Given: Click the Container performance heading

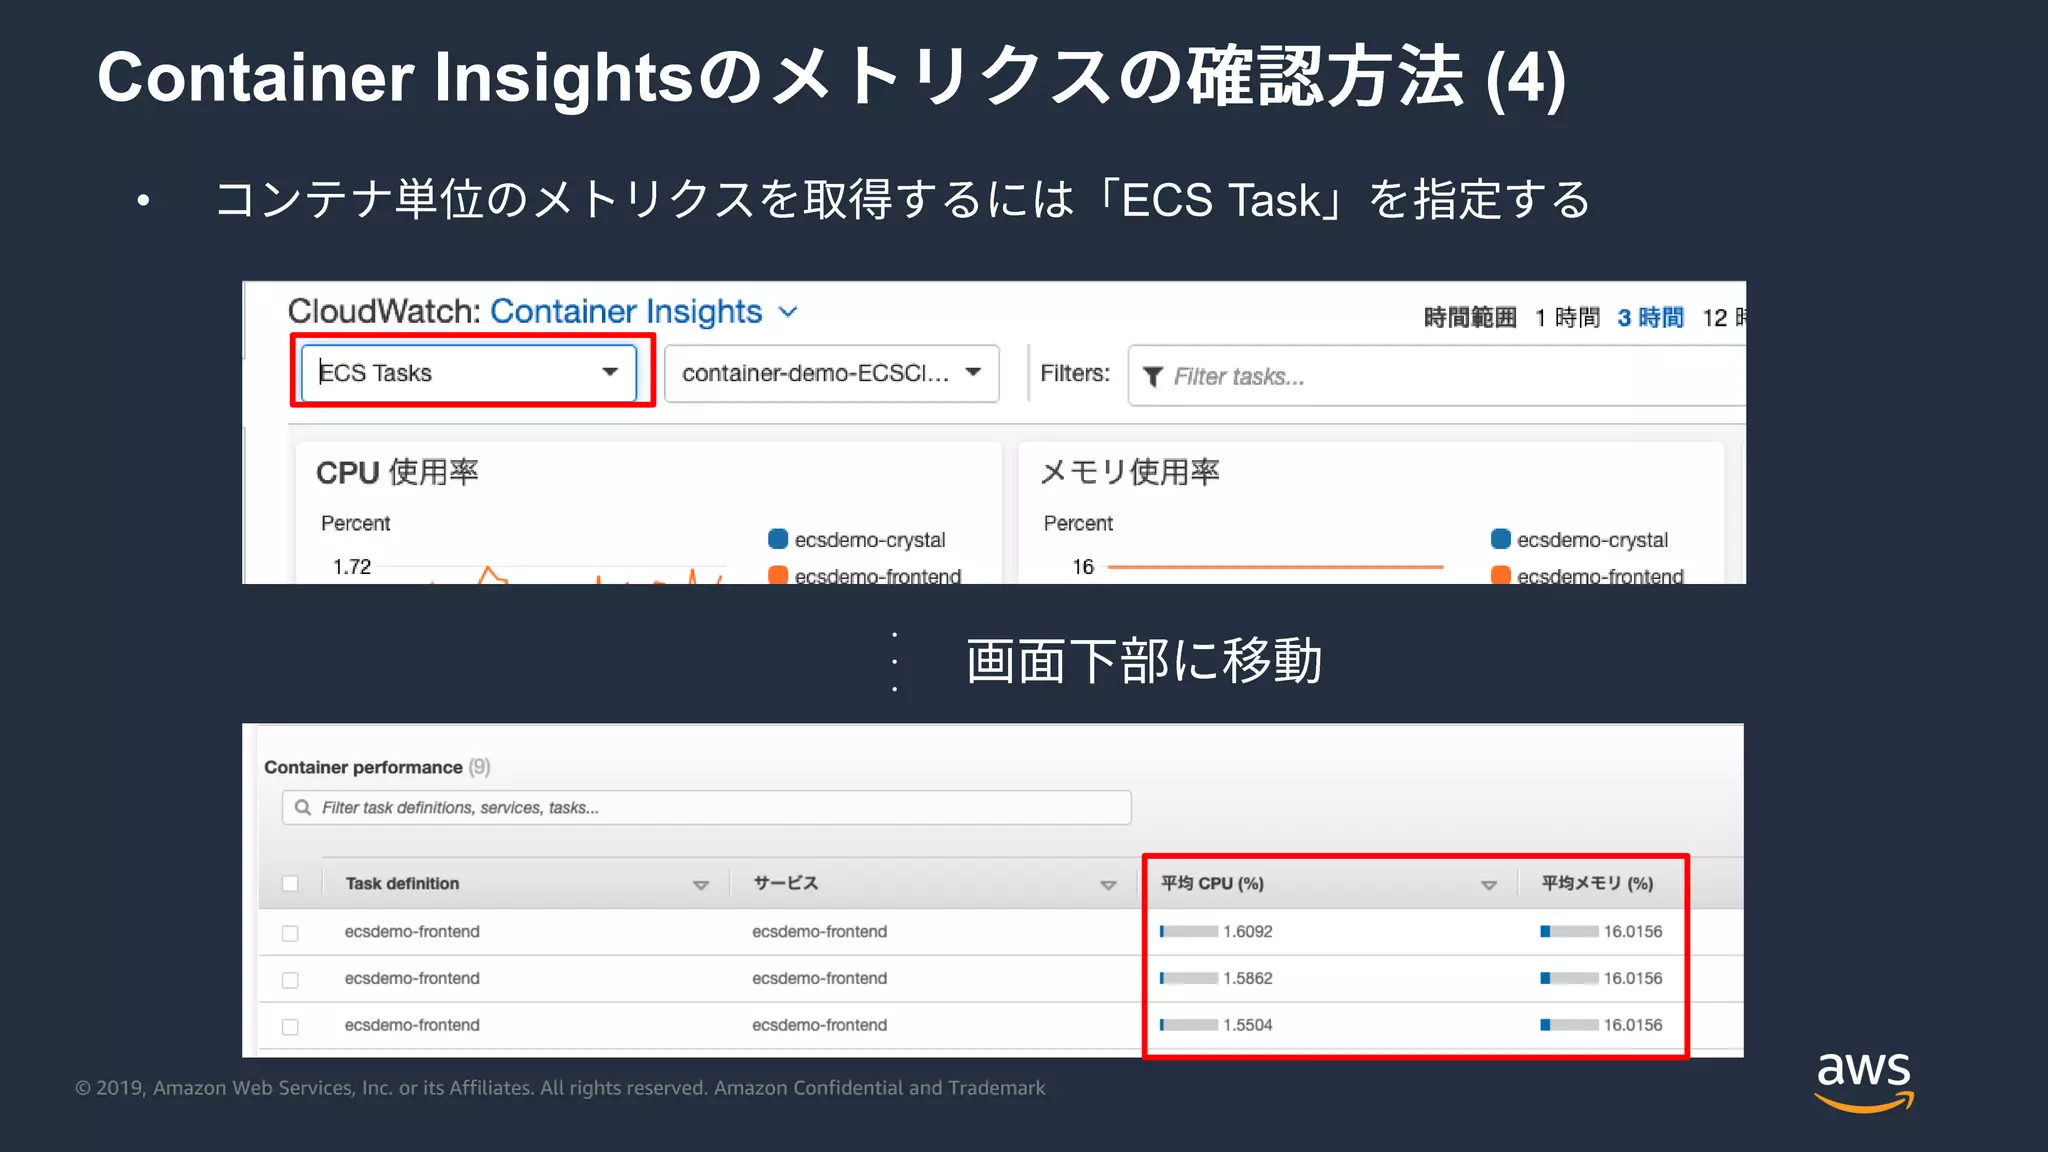Looking at the screenshot, I should point(363,768).
